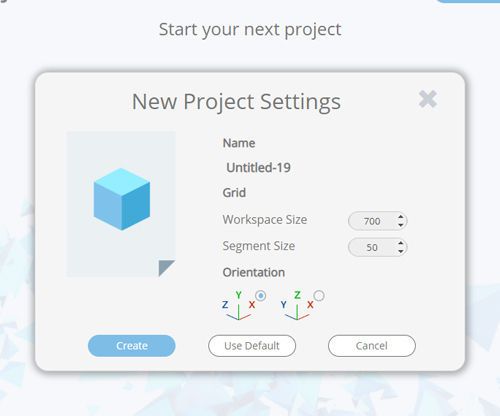Select the Y-up orientation radio button
Viewport: 500px width, 416px height.
click(x=261, y=296)
